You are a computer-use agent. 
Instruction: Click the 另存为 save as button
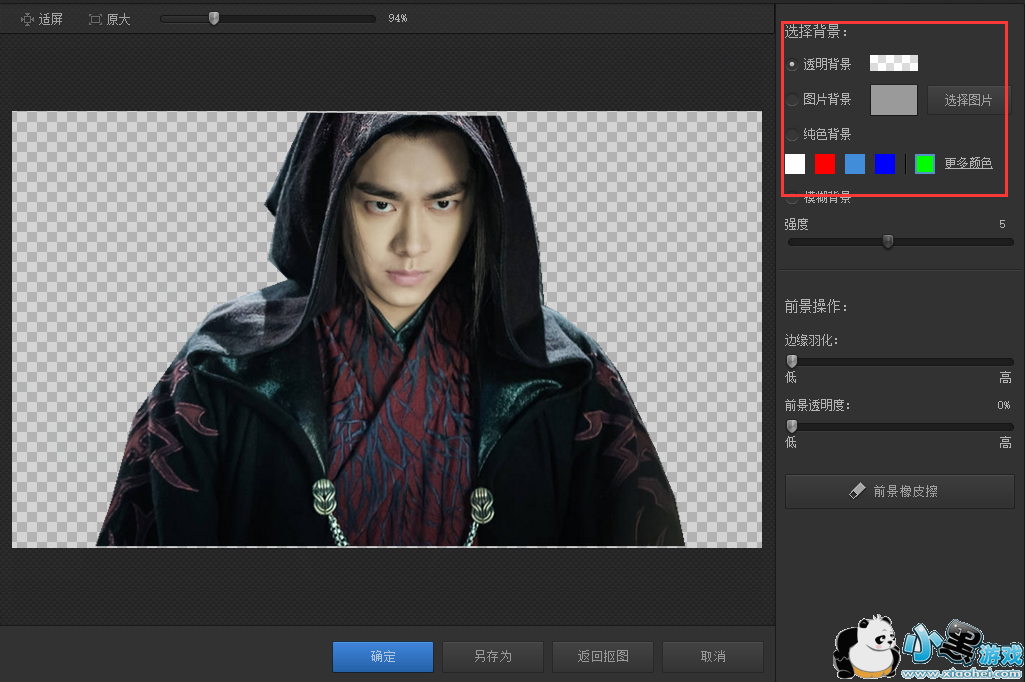tap(492, 657)
